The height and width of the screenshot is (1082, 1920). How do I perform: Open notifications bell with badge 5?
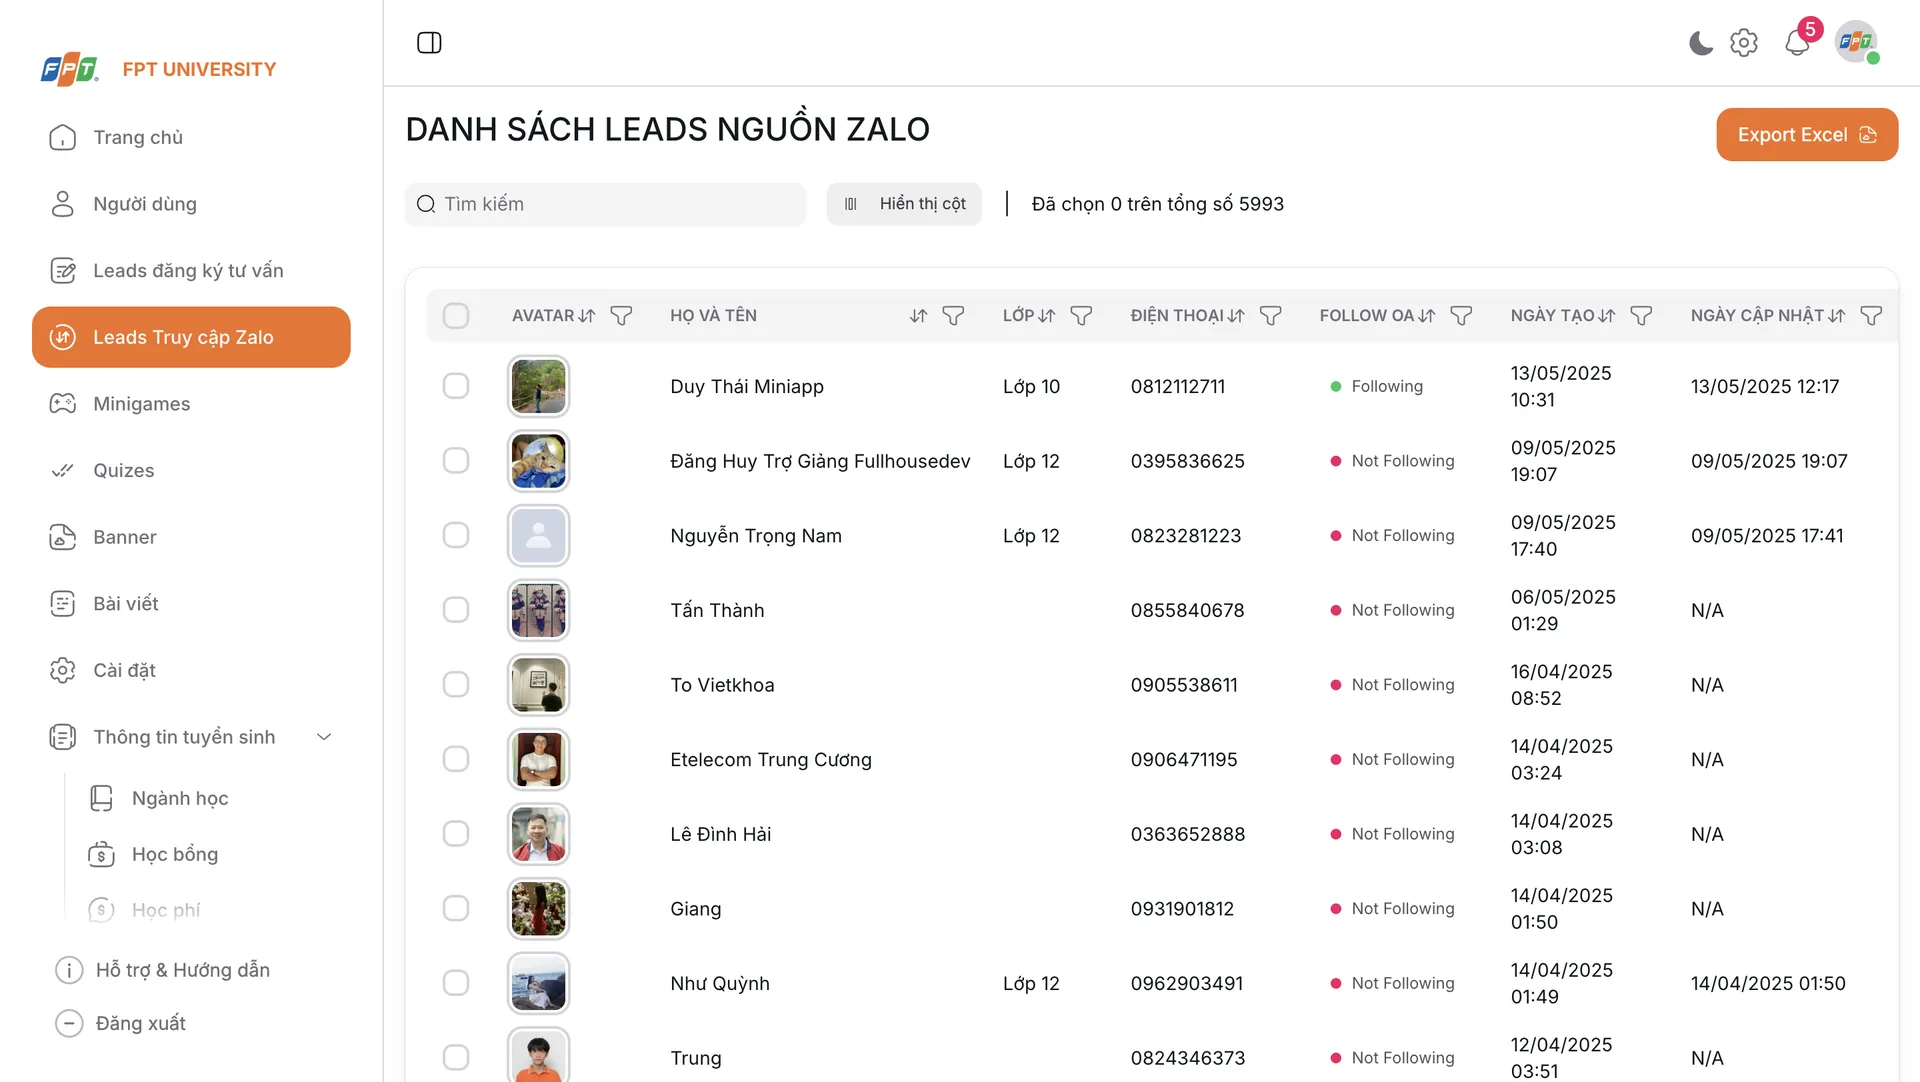click(x=1797, y=43)
